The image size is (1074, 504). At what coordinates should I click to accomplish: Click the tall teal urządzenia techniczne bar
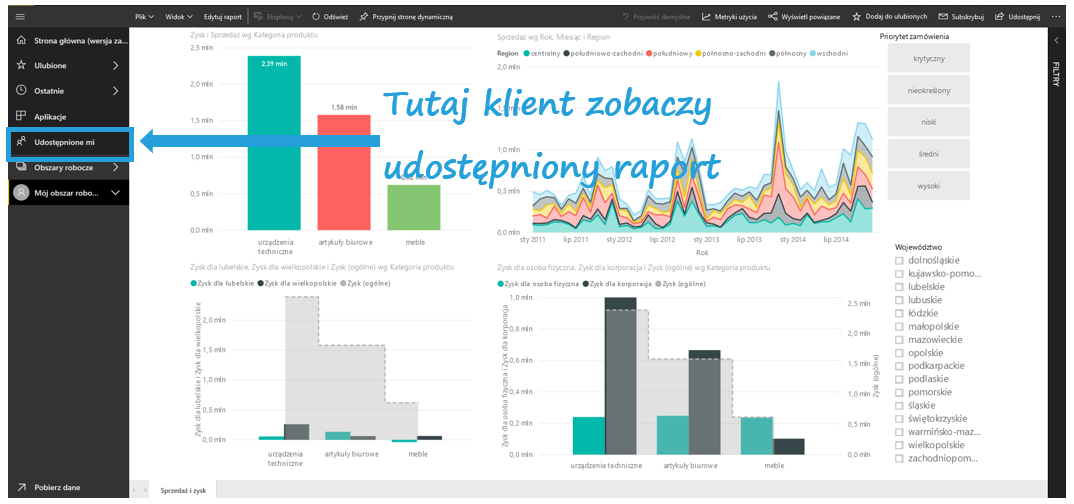(x=274, y=140)
